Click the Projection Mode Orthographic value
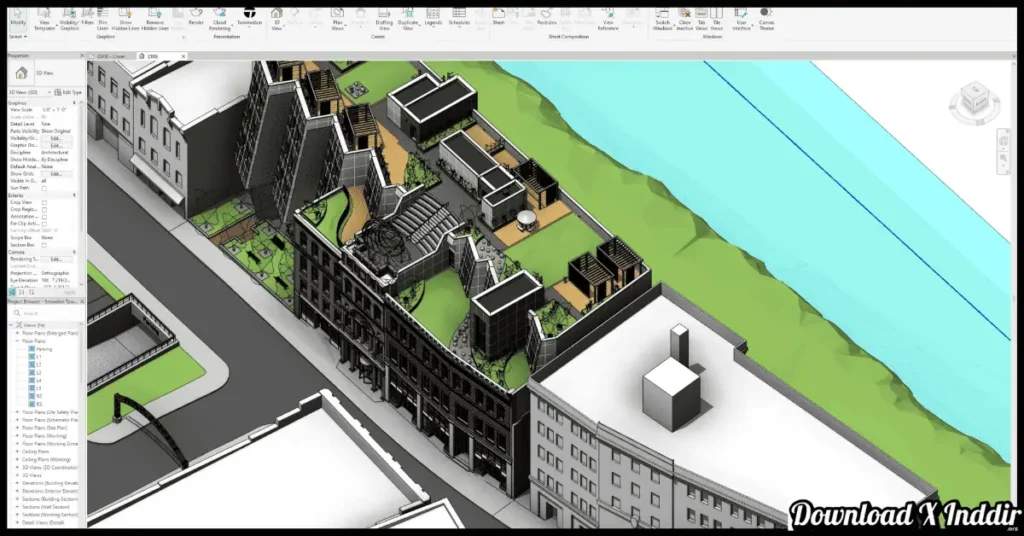Screen dimensions: 1024x536 (56, 273)
